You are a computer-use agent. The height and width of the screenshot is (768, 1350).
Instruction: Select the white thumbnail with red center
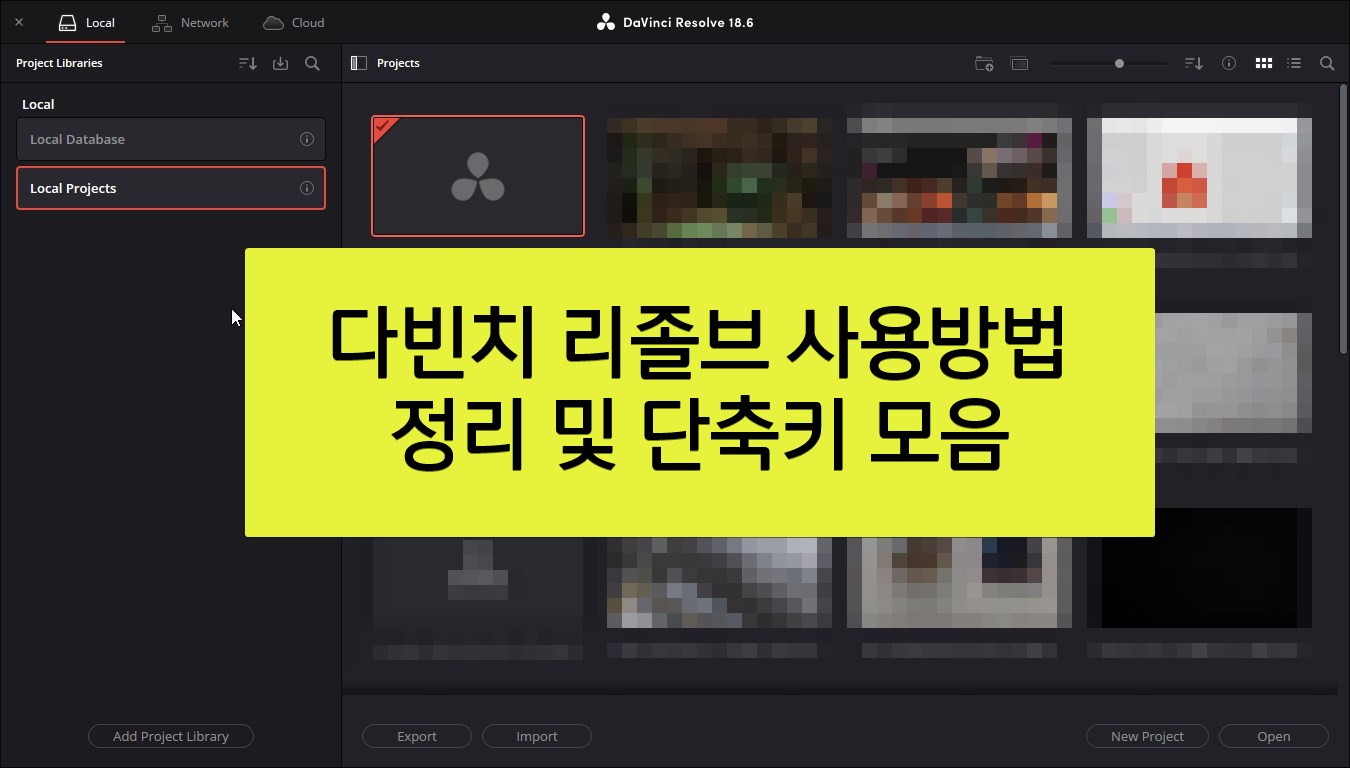1199,178
